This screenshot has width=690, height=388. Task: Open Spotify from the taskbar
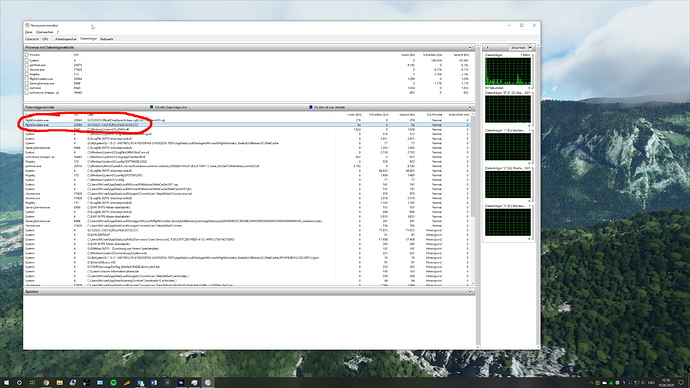(x=113, y=383)
